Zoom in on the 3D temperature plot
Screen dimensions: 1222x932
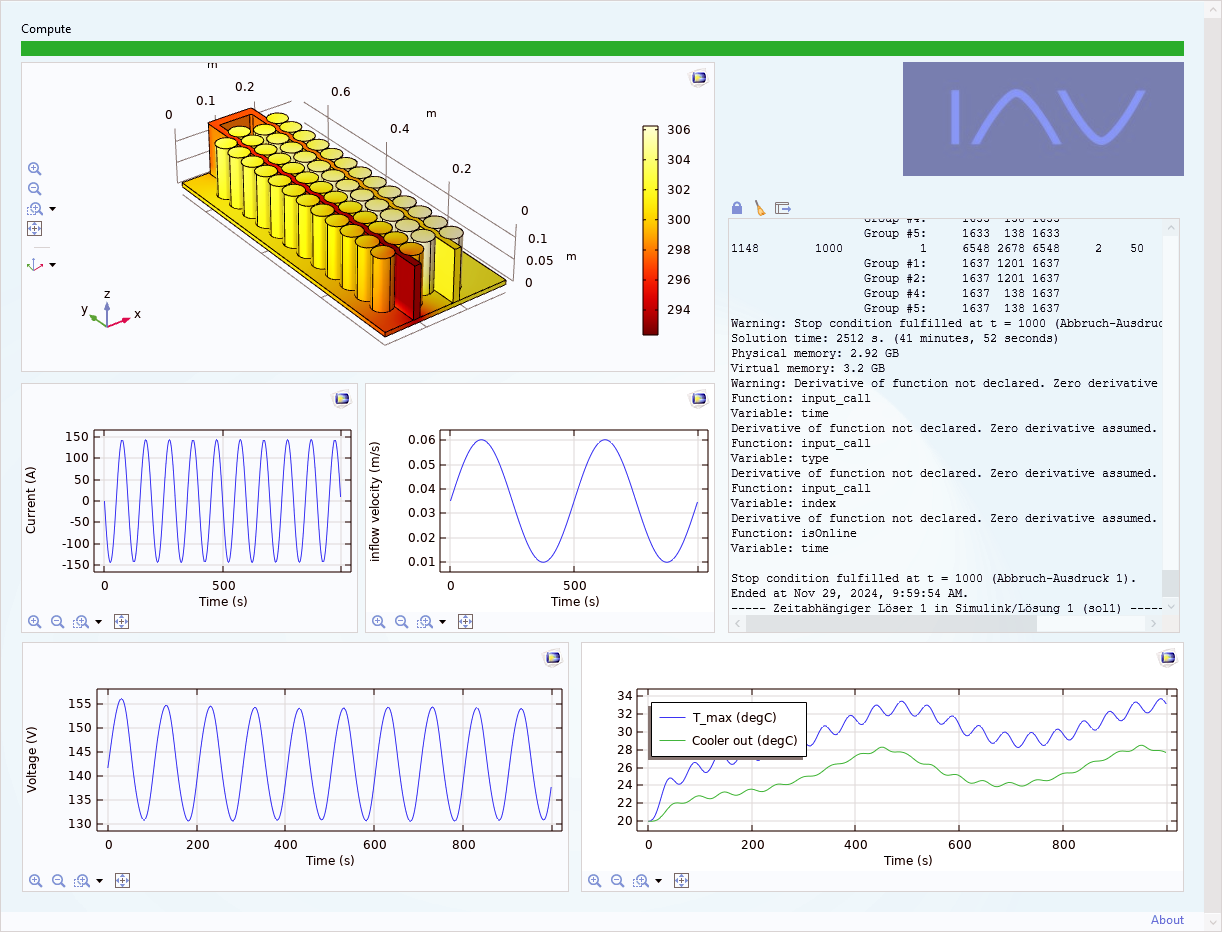coord(35,169)
